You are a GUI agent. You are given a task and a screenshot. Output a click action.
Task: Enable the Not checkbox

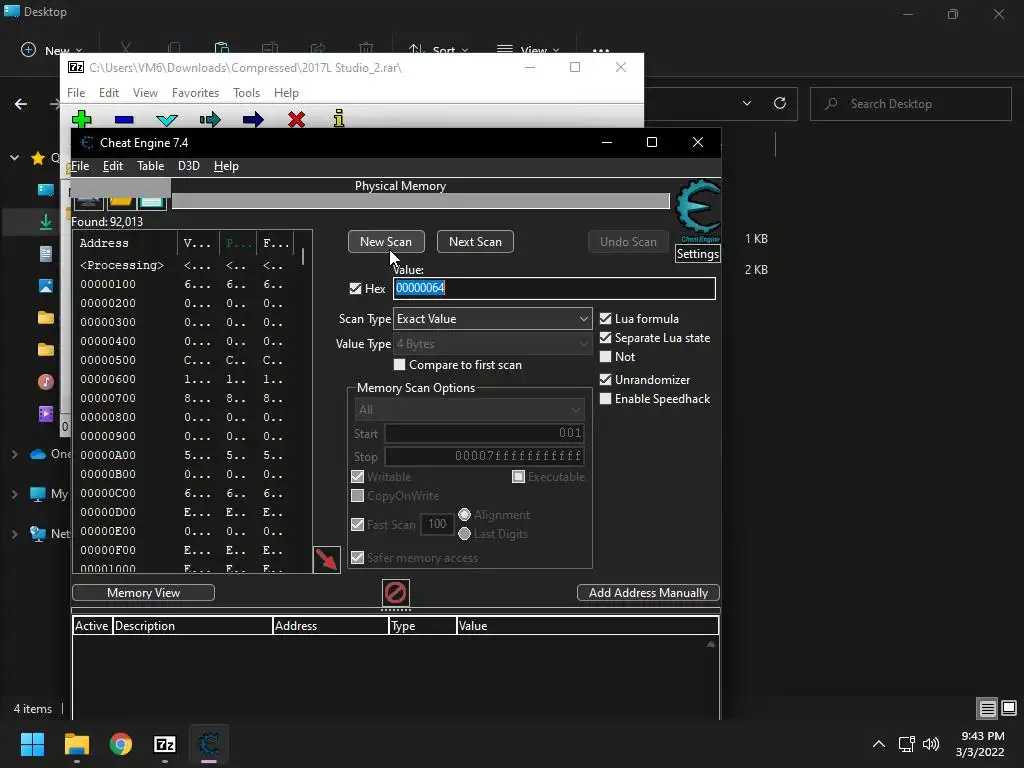click(605, 357)
